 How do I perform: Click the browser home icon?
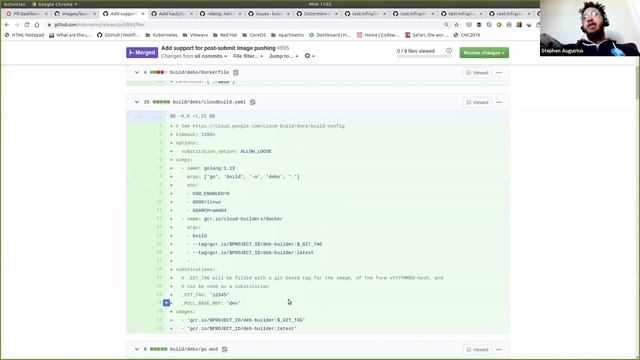37,25
